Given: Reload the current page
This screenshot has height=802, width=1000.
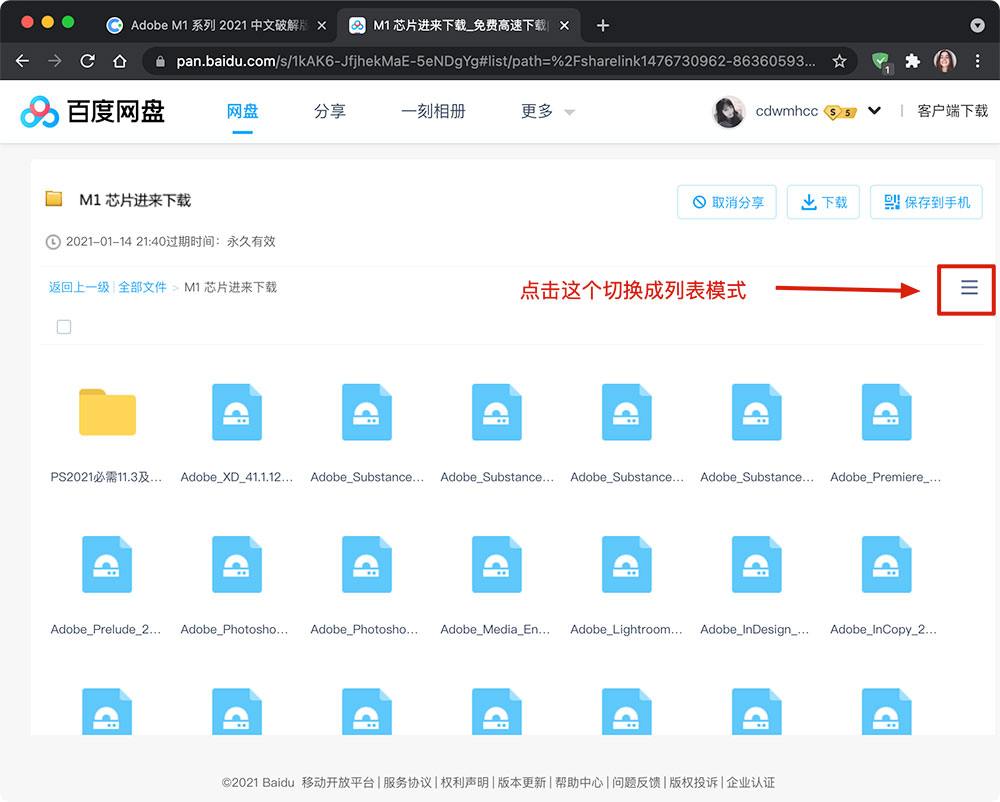Looking at the screenshot, I should (x=87, y=61).
